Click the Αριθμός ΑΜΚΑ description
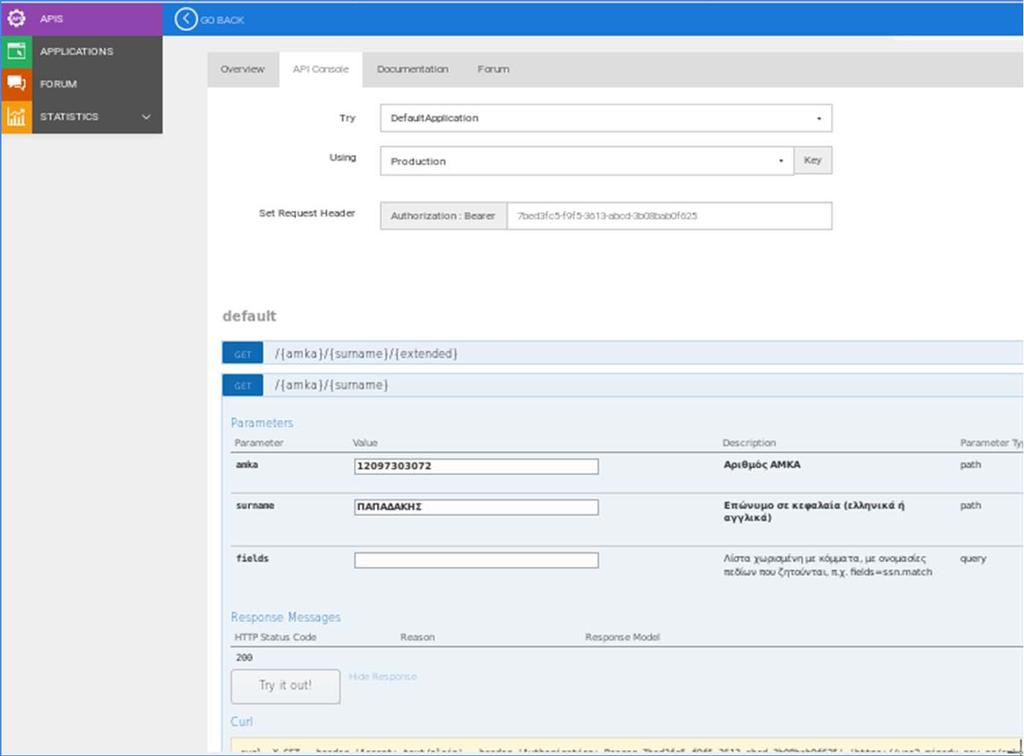Viewport: 1024px width, 756px height. [x=761, y=465]
